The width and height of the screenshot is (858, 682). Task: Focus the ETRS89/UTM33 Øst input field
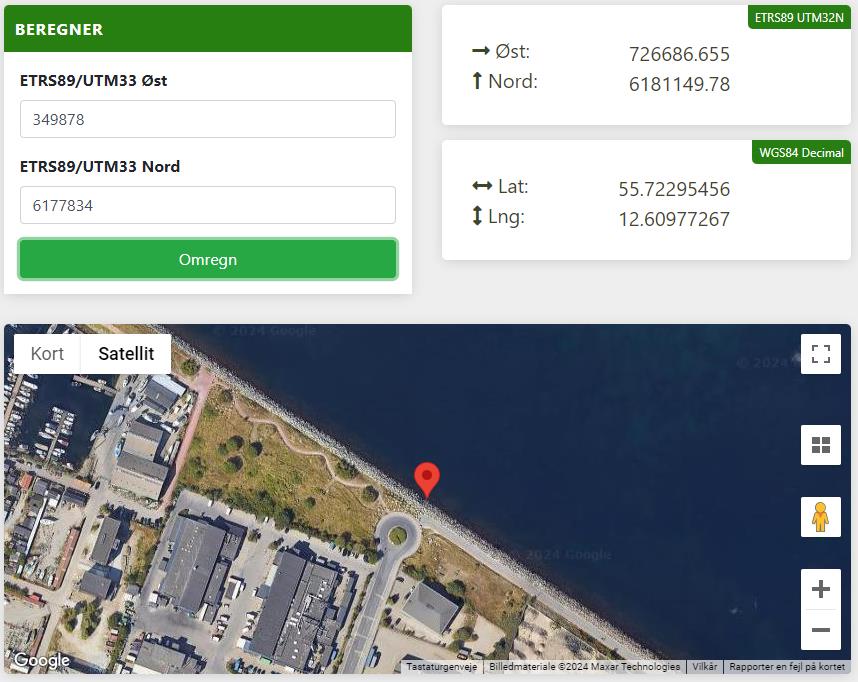tap(208, 119)
